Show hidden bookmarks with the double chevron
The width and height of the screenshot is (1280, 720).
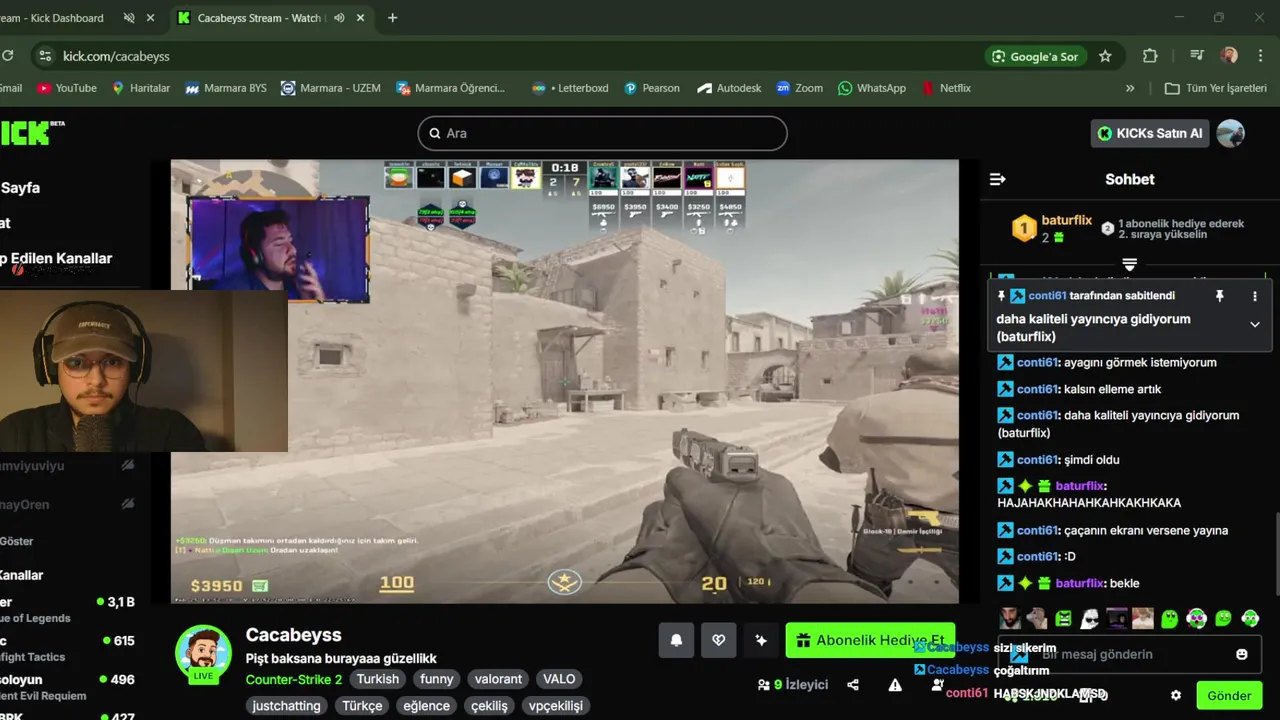click(1130, 88)
